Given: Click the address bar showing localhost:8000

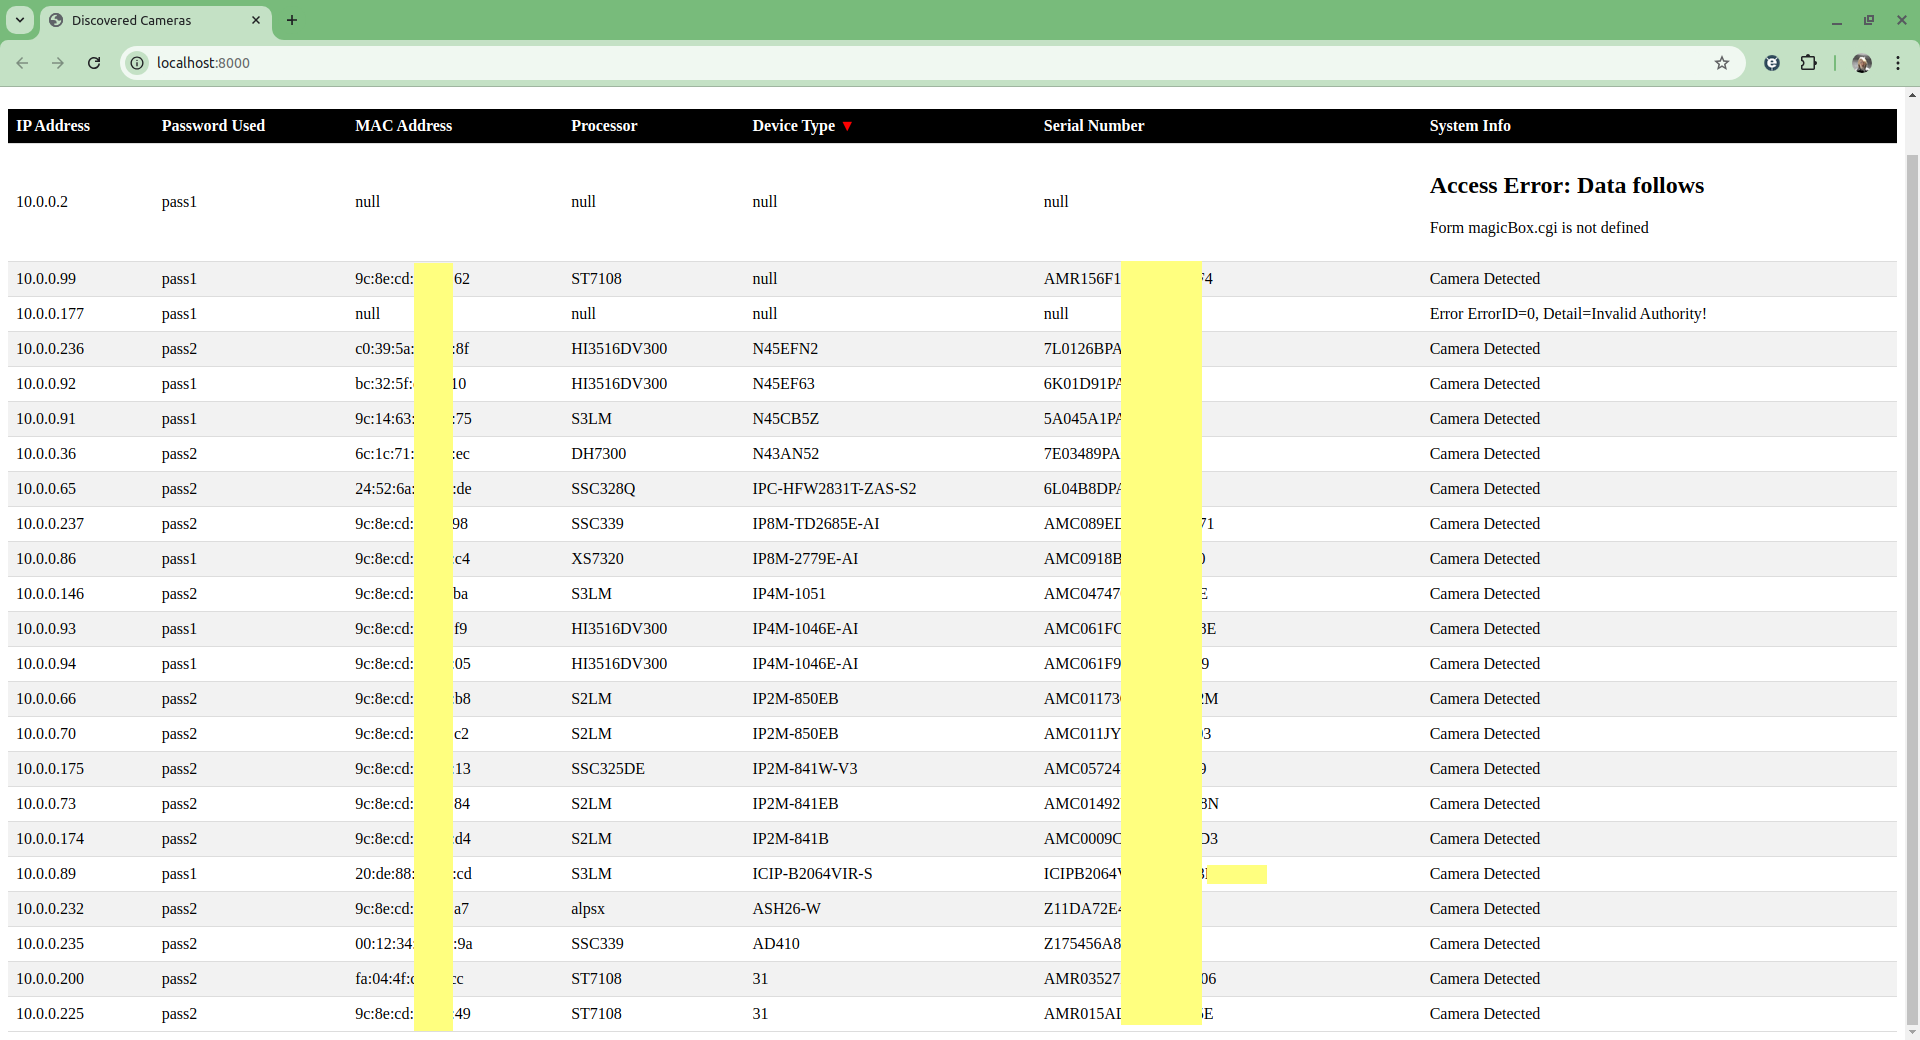Looking at the screenshot, I should coord(930,63).
